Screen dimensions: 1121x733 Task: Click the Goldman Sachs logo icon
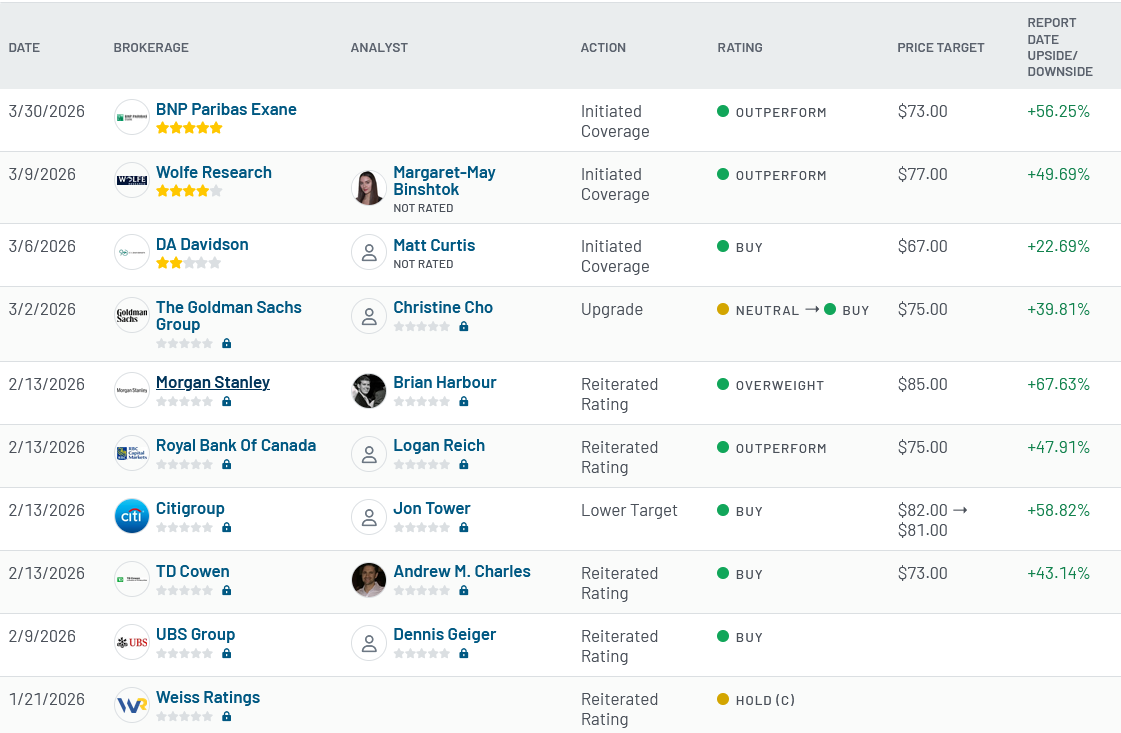[132, 315]
